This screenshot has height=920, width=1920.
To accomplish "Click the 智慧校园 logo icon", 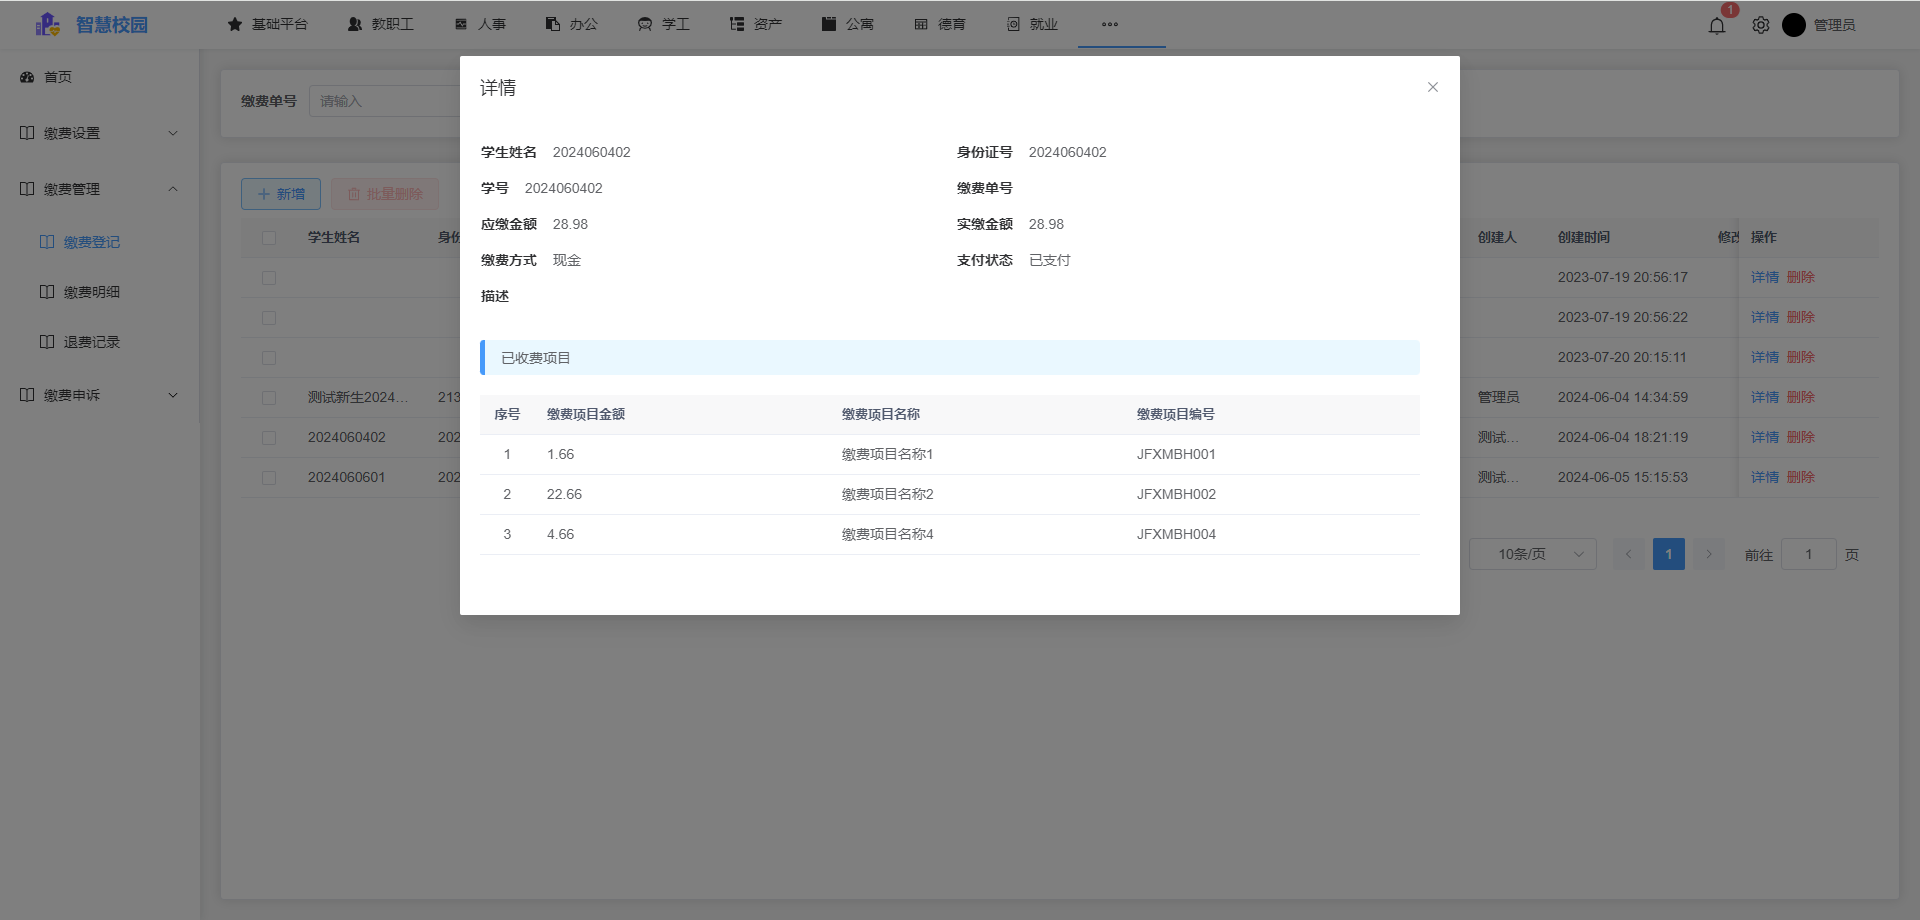I will point(48,25).
